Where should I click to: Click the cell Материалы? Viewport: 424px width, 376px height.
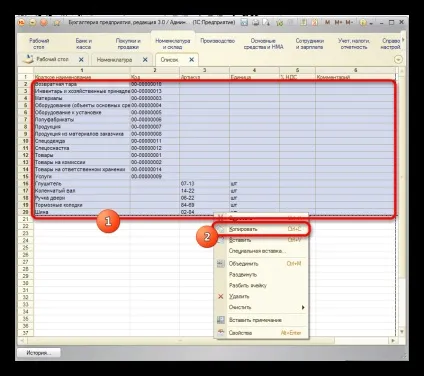82,98
